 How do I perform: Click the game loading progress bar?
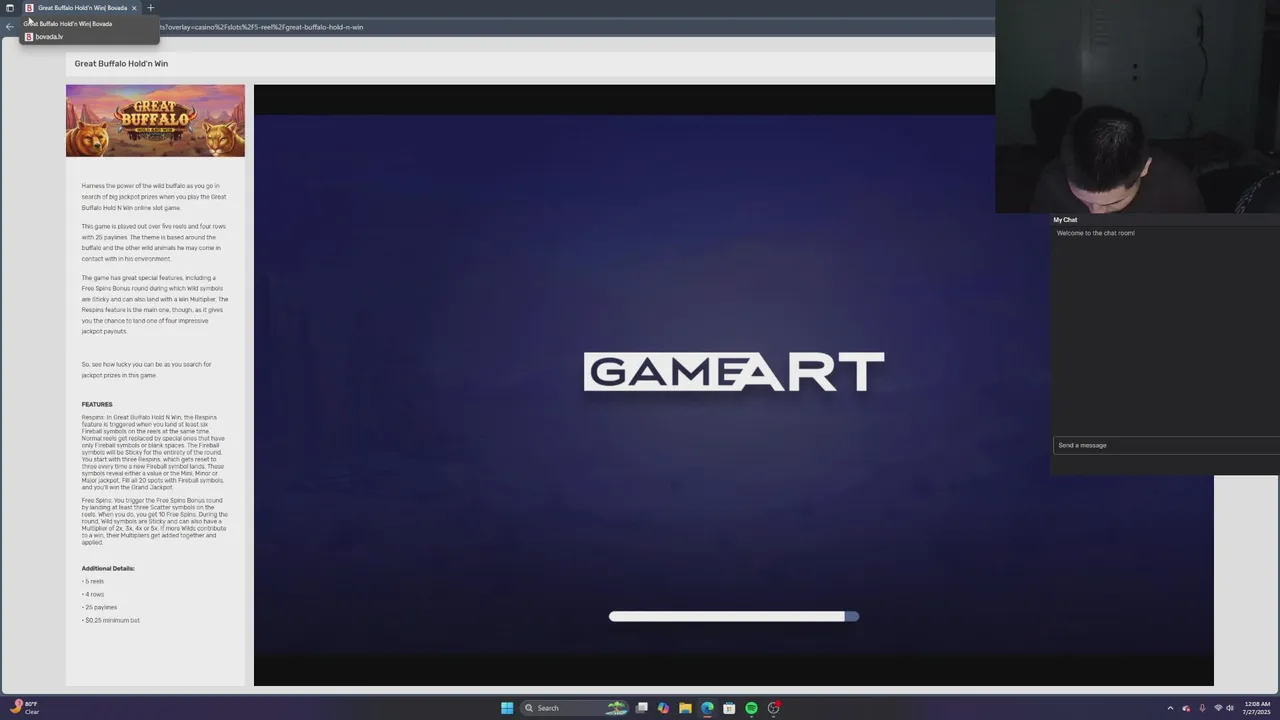(x=734, y=616)
